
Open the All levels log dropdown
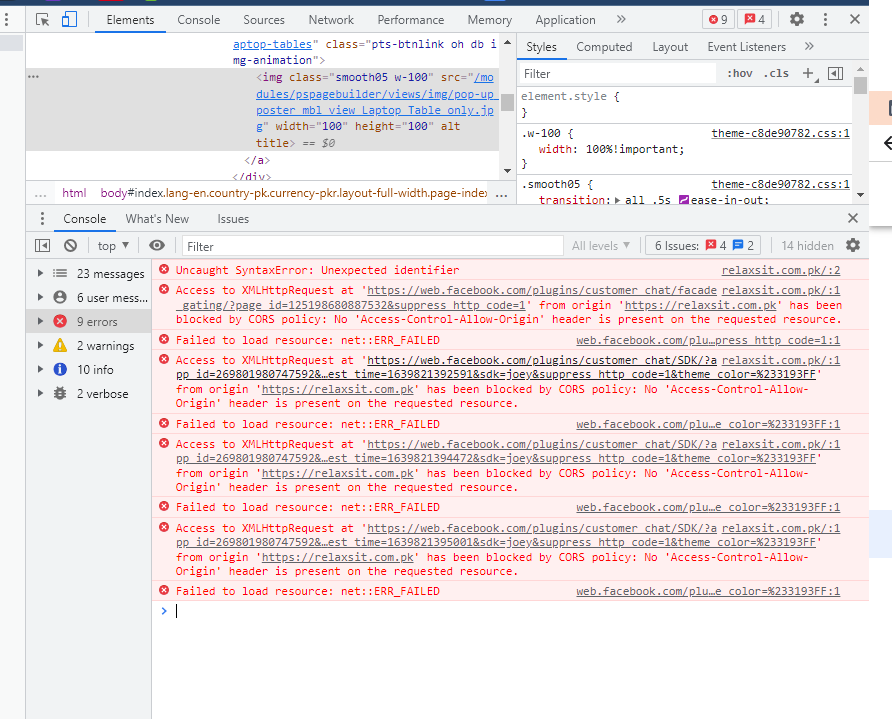tap(601, 246)
